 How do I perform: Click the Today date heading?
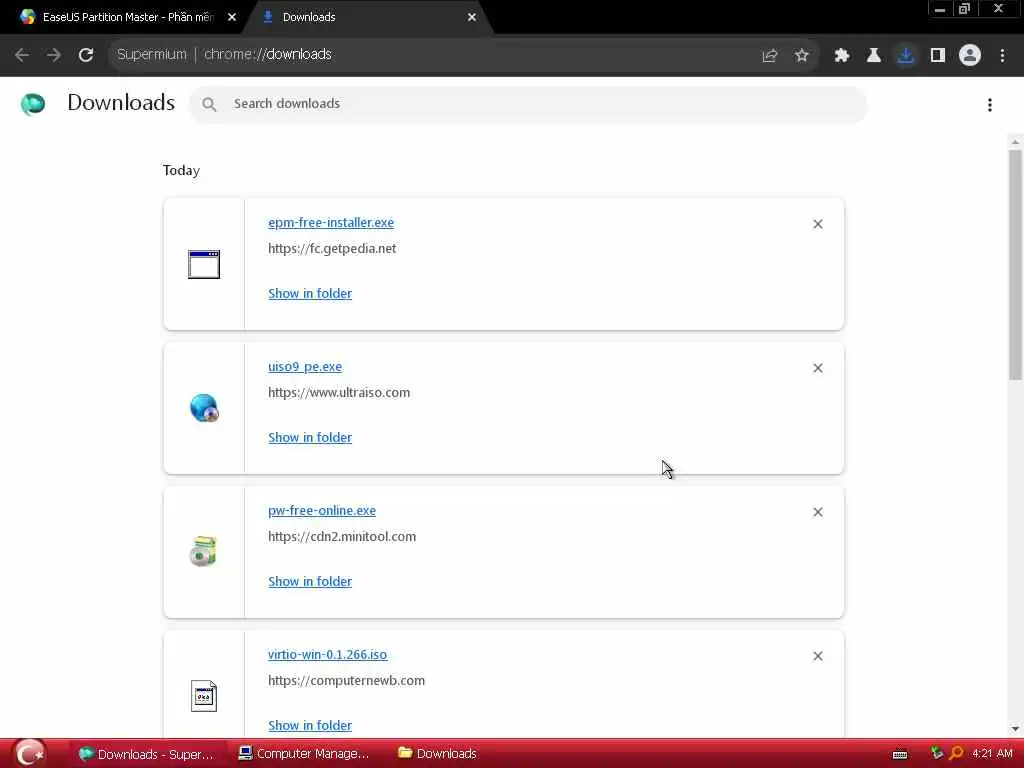181,170
